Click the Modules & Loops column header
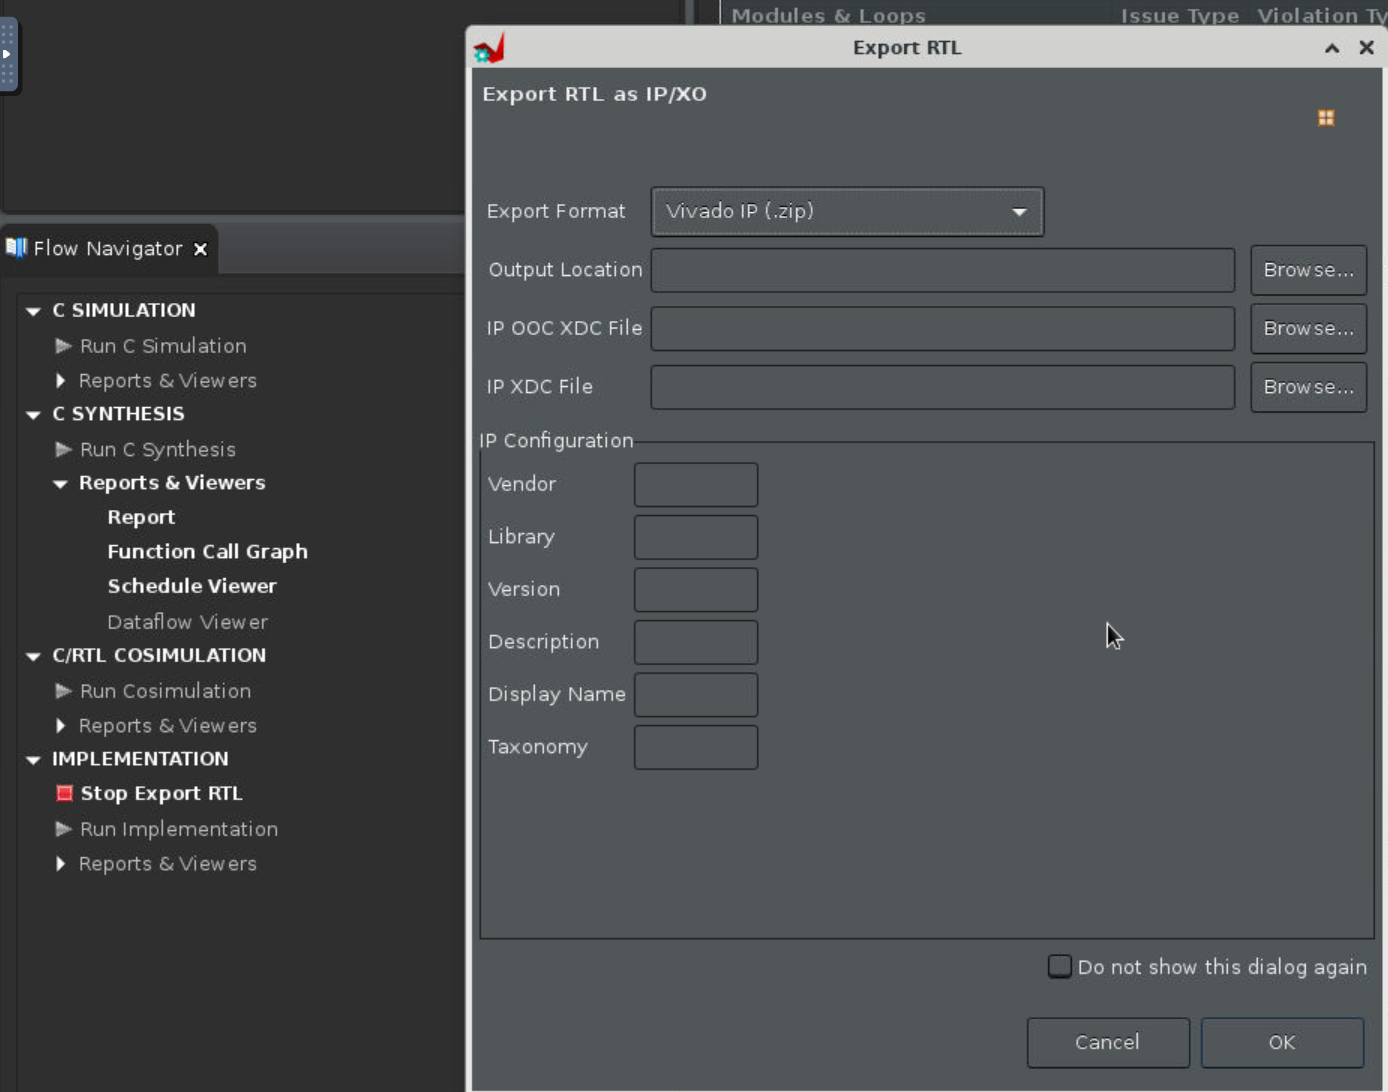Screen dimensions: 1388x1092 pyautogui.click(x=828, y=16)
